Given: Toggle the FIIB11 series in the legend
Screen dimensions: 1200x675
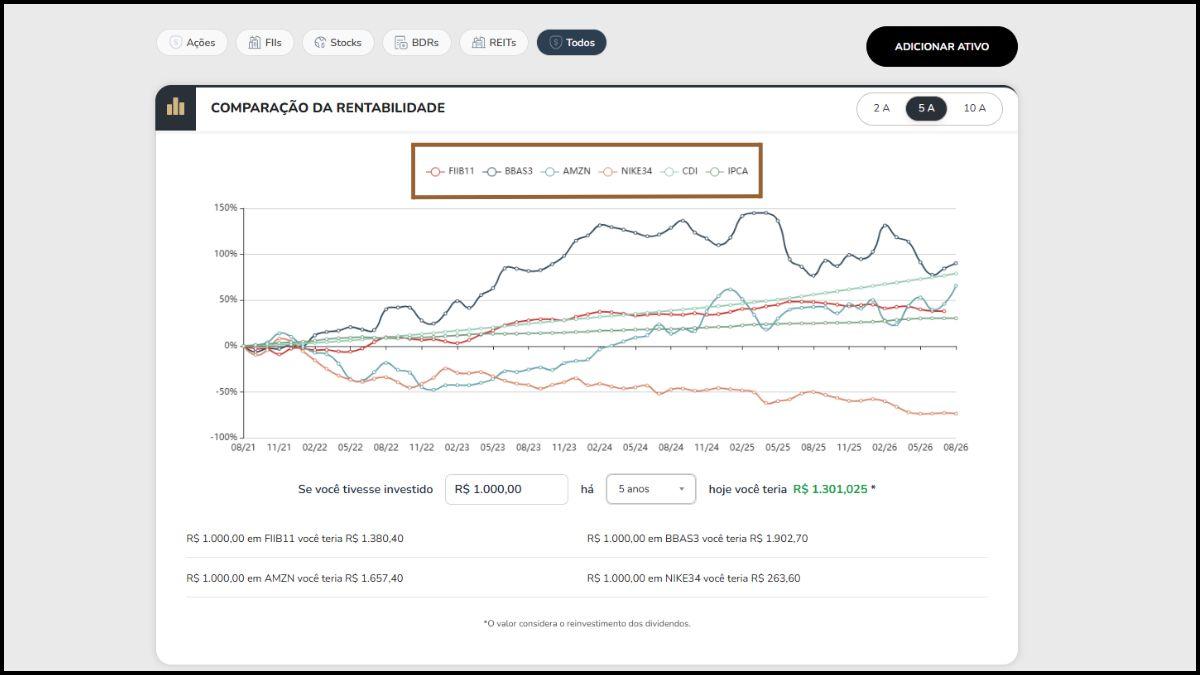Looking at the screenshot, I should click(x=450, y=171).
